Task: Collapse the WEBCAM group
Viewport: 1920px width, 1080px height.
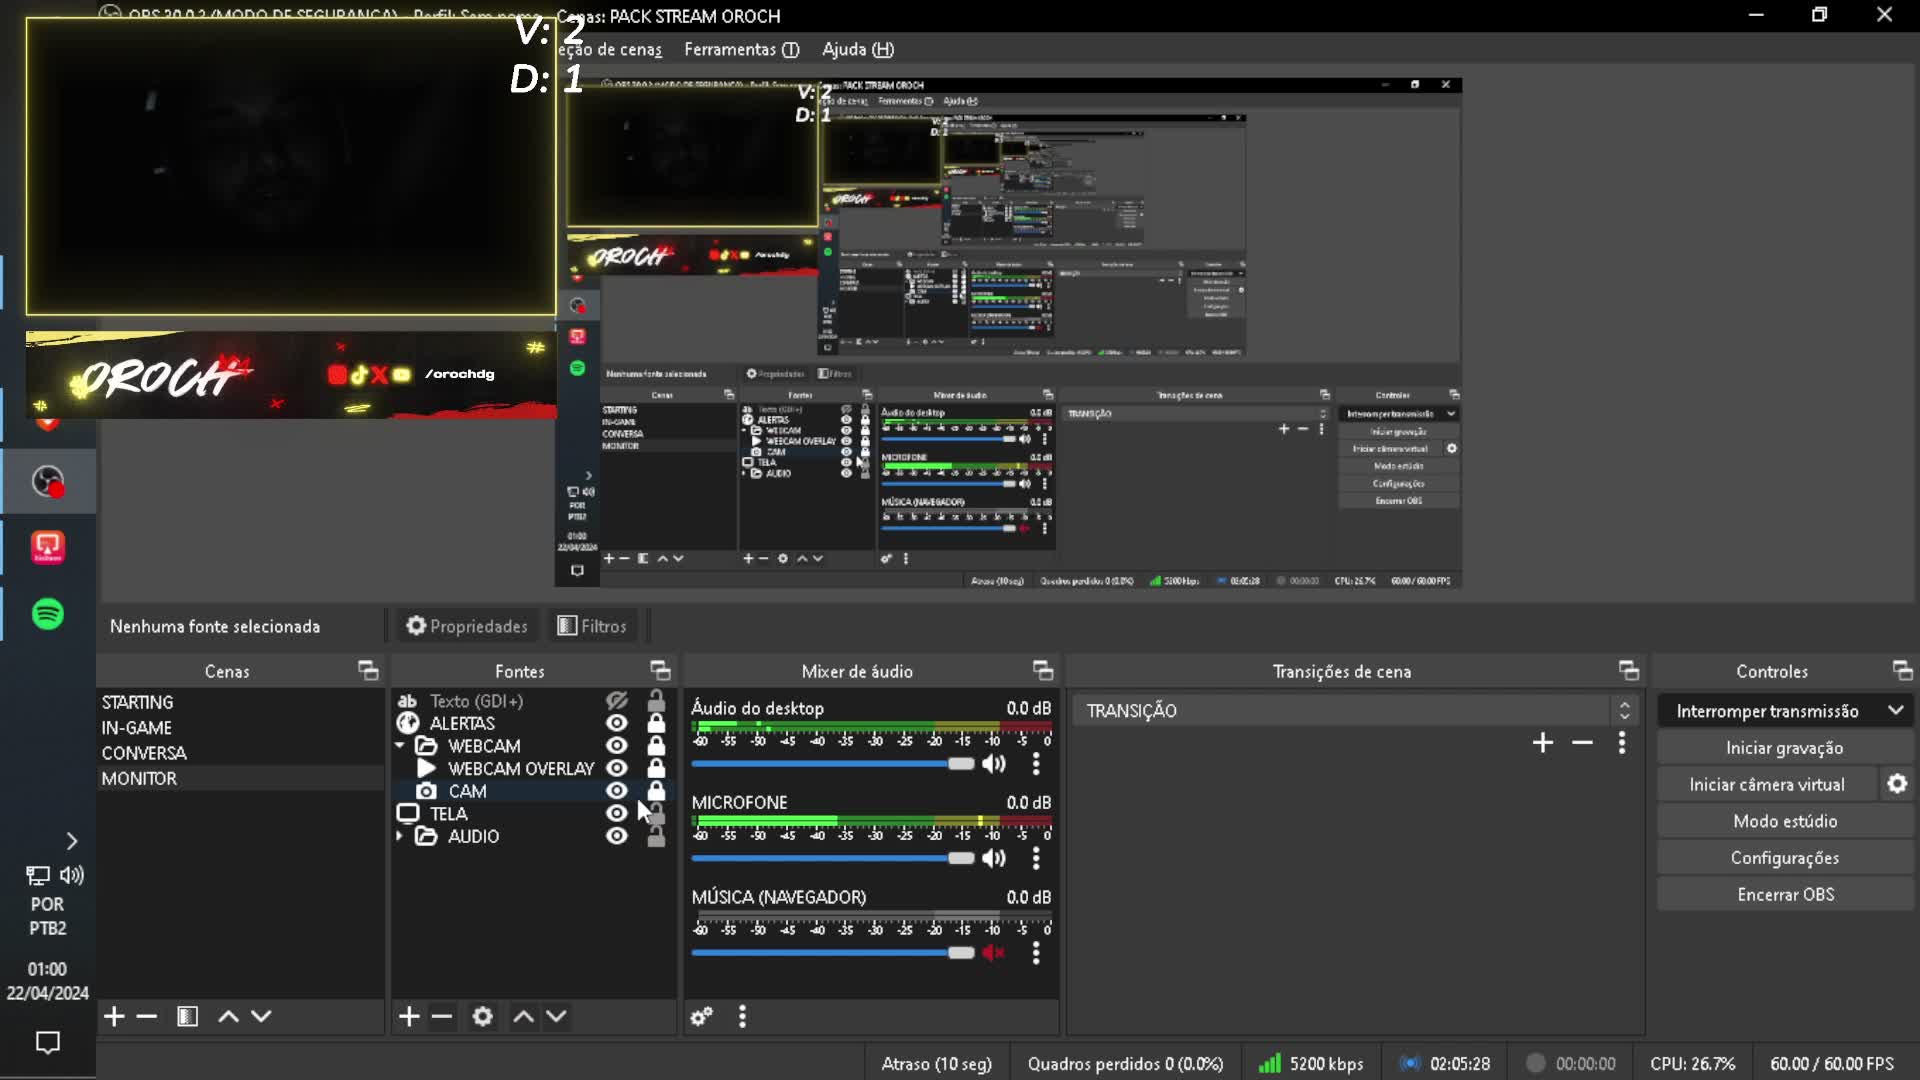Action: [400, 746]
